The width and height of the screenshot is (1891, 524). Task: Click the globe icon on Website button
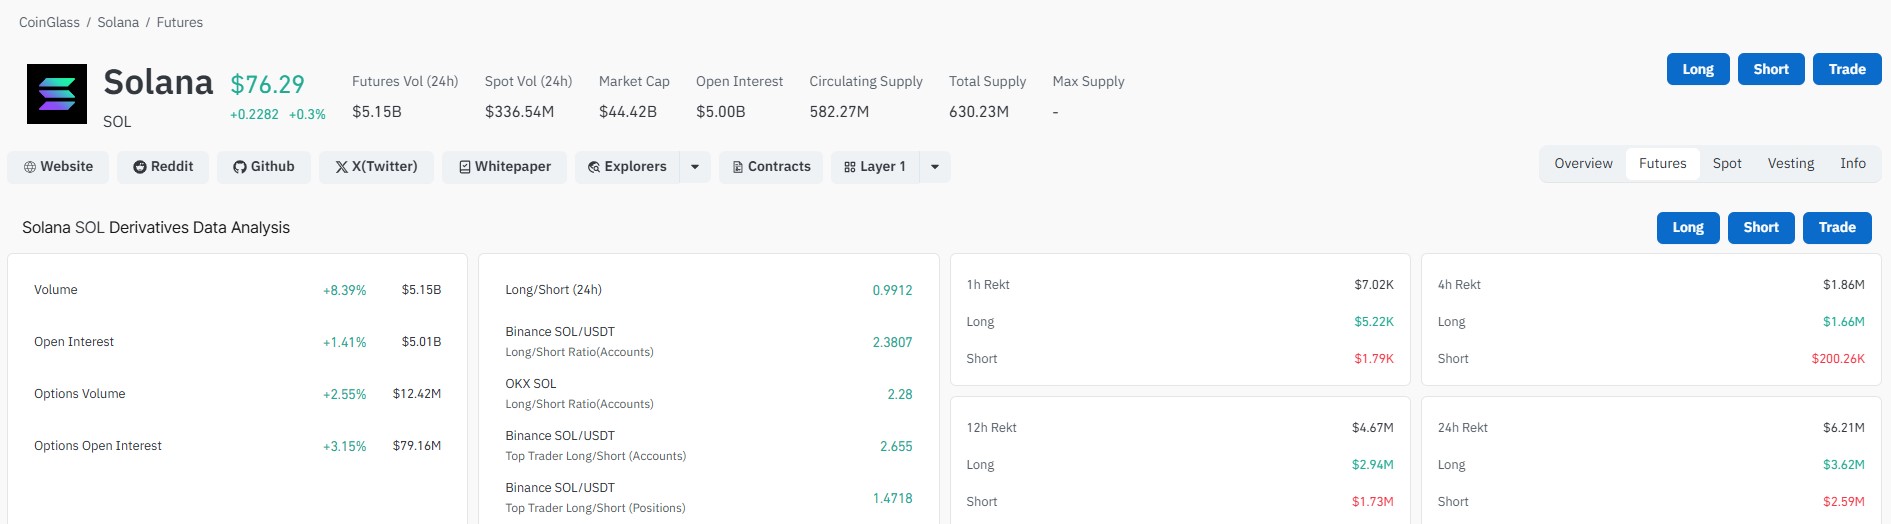tap(30, 167)
